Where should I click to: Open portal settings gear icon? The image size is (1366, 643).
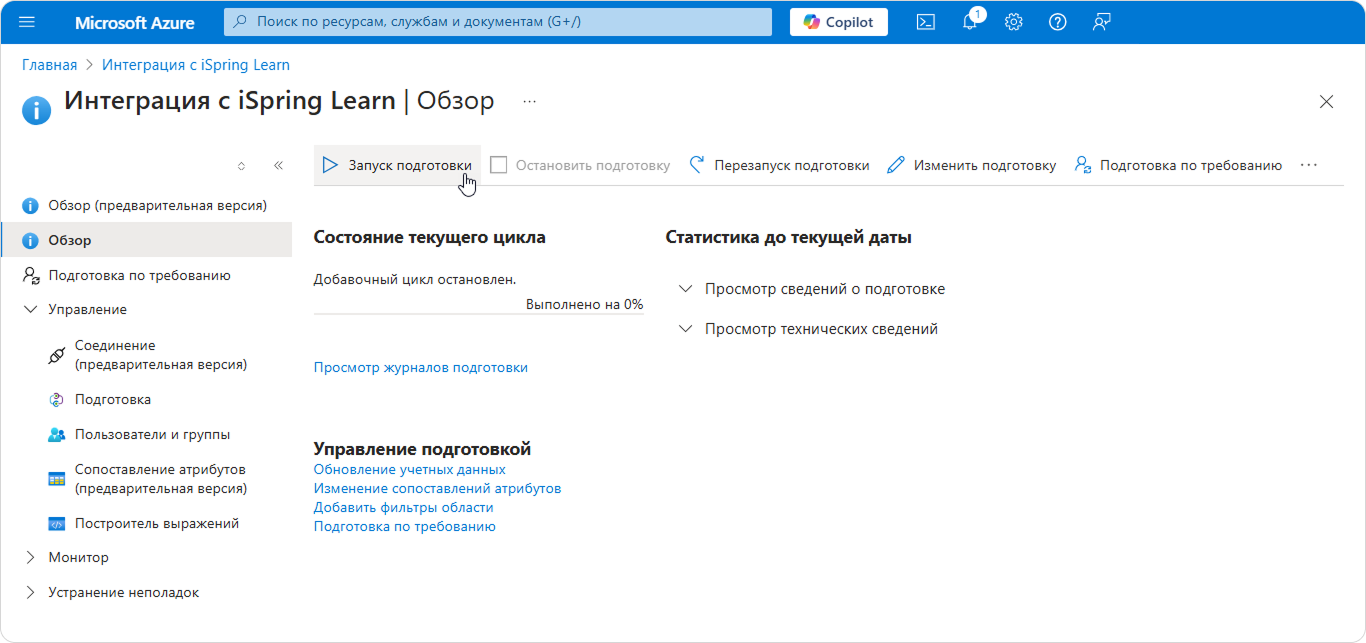[1014, 22]
